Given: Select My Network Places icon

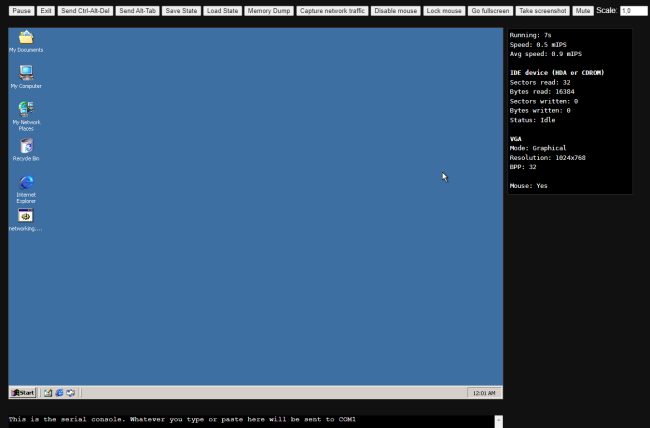Looking at the screenshot, I should [x=26, y=116].
